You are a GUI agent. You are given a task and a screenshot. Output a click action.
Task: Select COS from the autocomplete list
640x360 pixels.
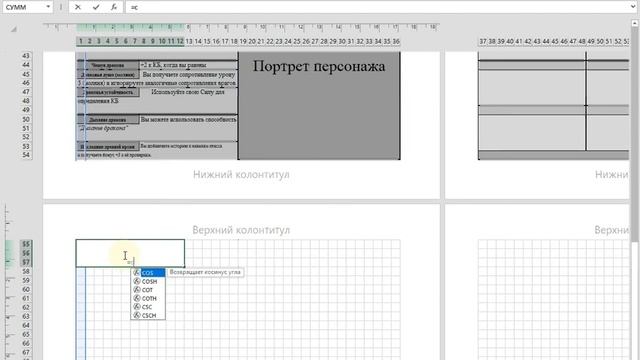pos(149,273)
